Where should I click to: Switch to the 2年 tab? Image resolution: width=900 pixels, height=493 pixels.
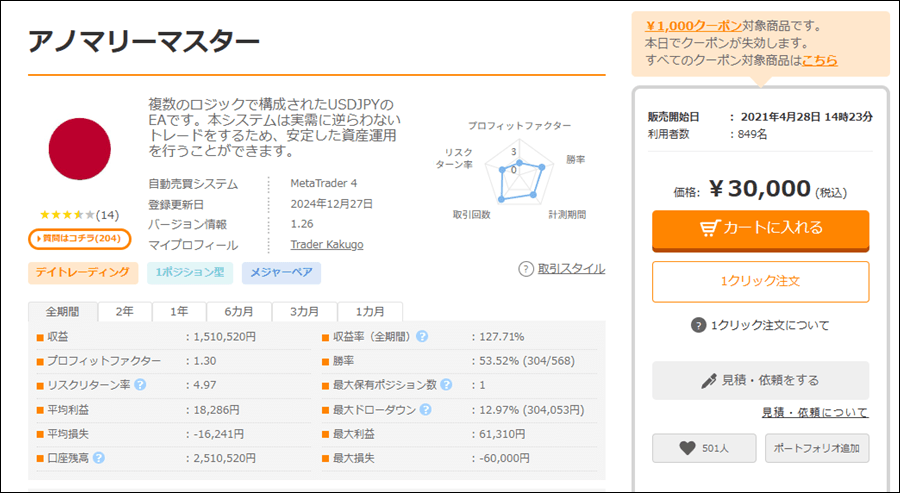125,312
